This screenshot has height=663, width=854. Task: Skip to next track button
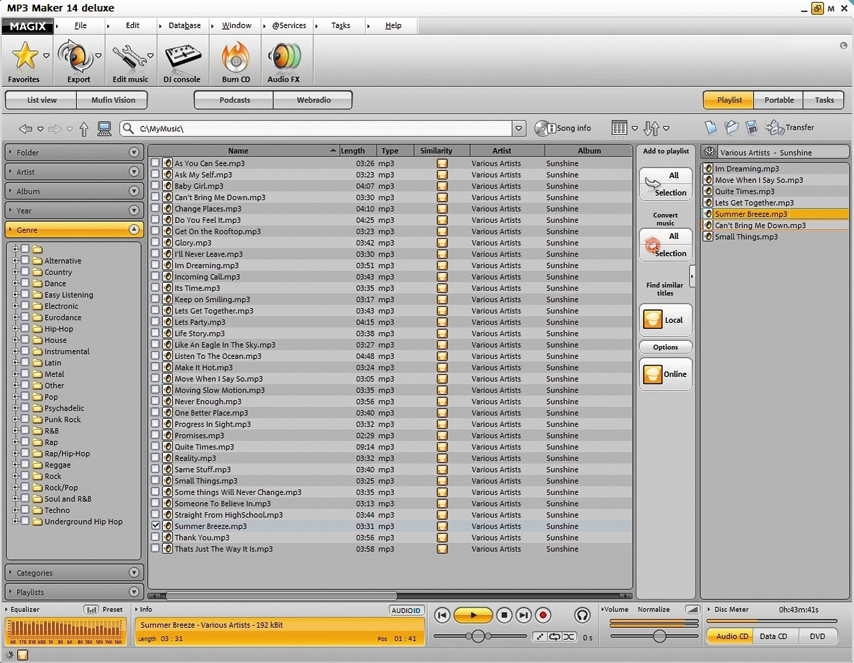[523, 615]
